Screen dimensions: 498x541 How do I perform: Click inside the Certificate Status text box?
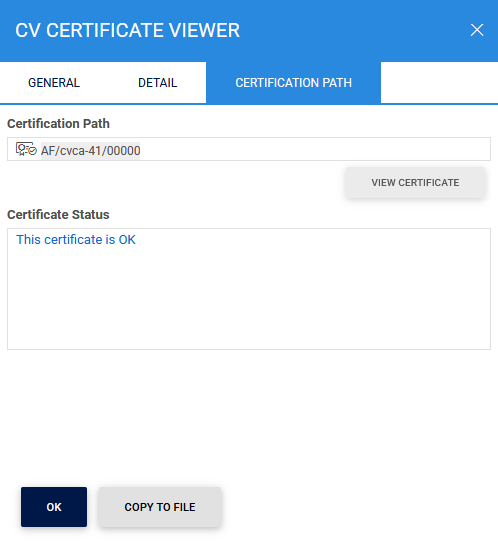pyautogui.click(x=249, y=289)
